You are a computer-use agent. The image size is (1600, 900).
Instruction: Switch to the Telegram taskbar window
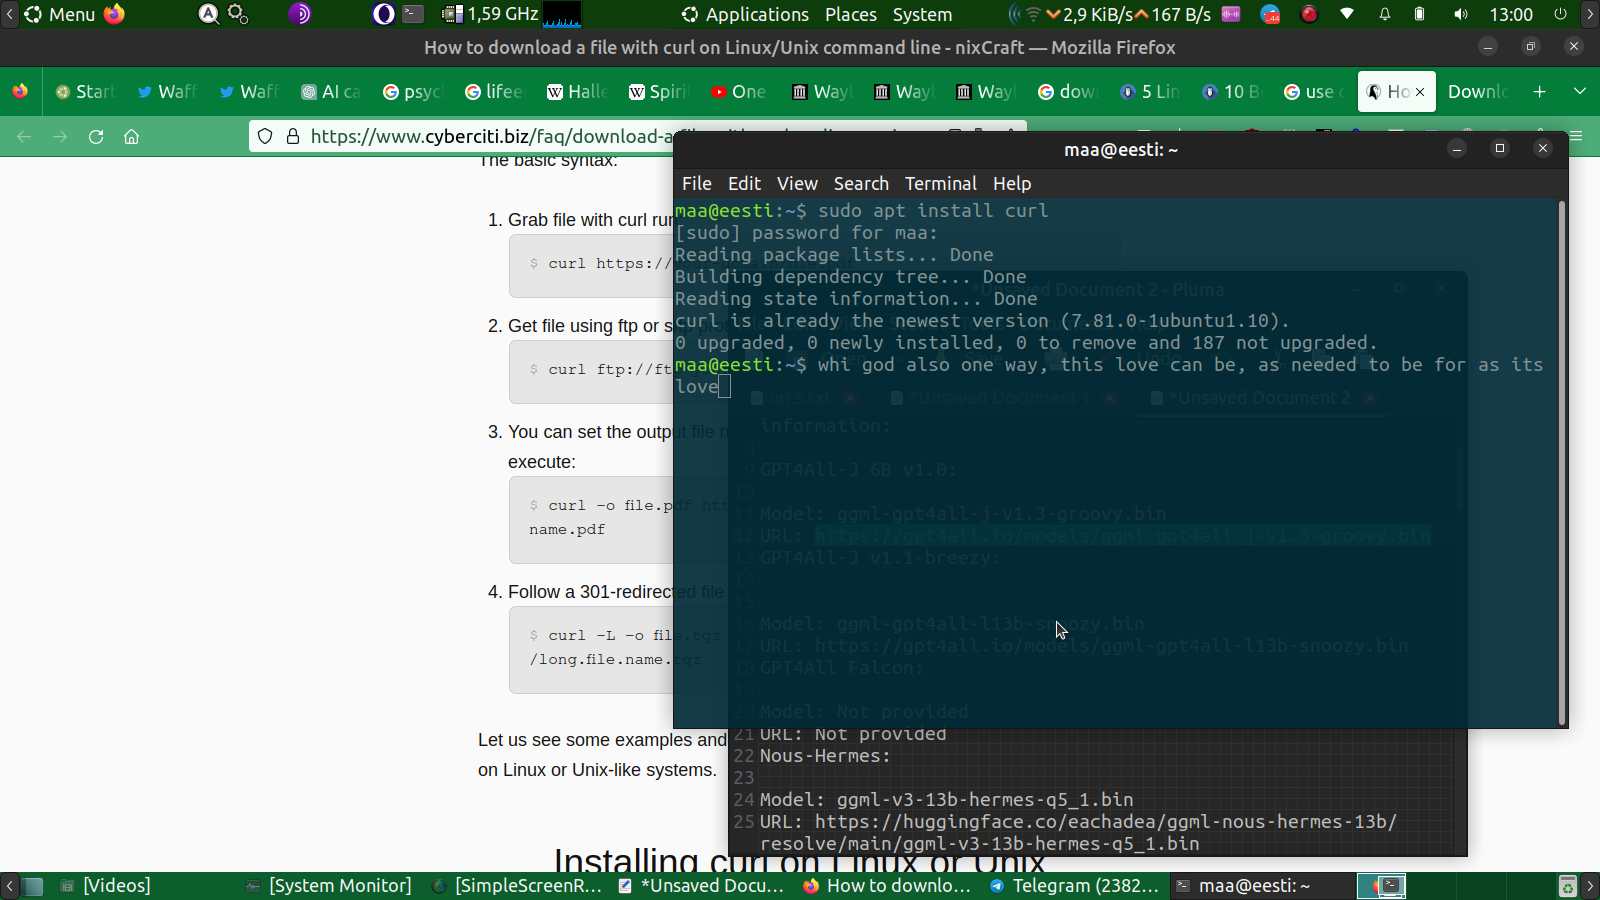tap(1075, 886)
